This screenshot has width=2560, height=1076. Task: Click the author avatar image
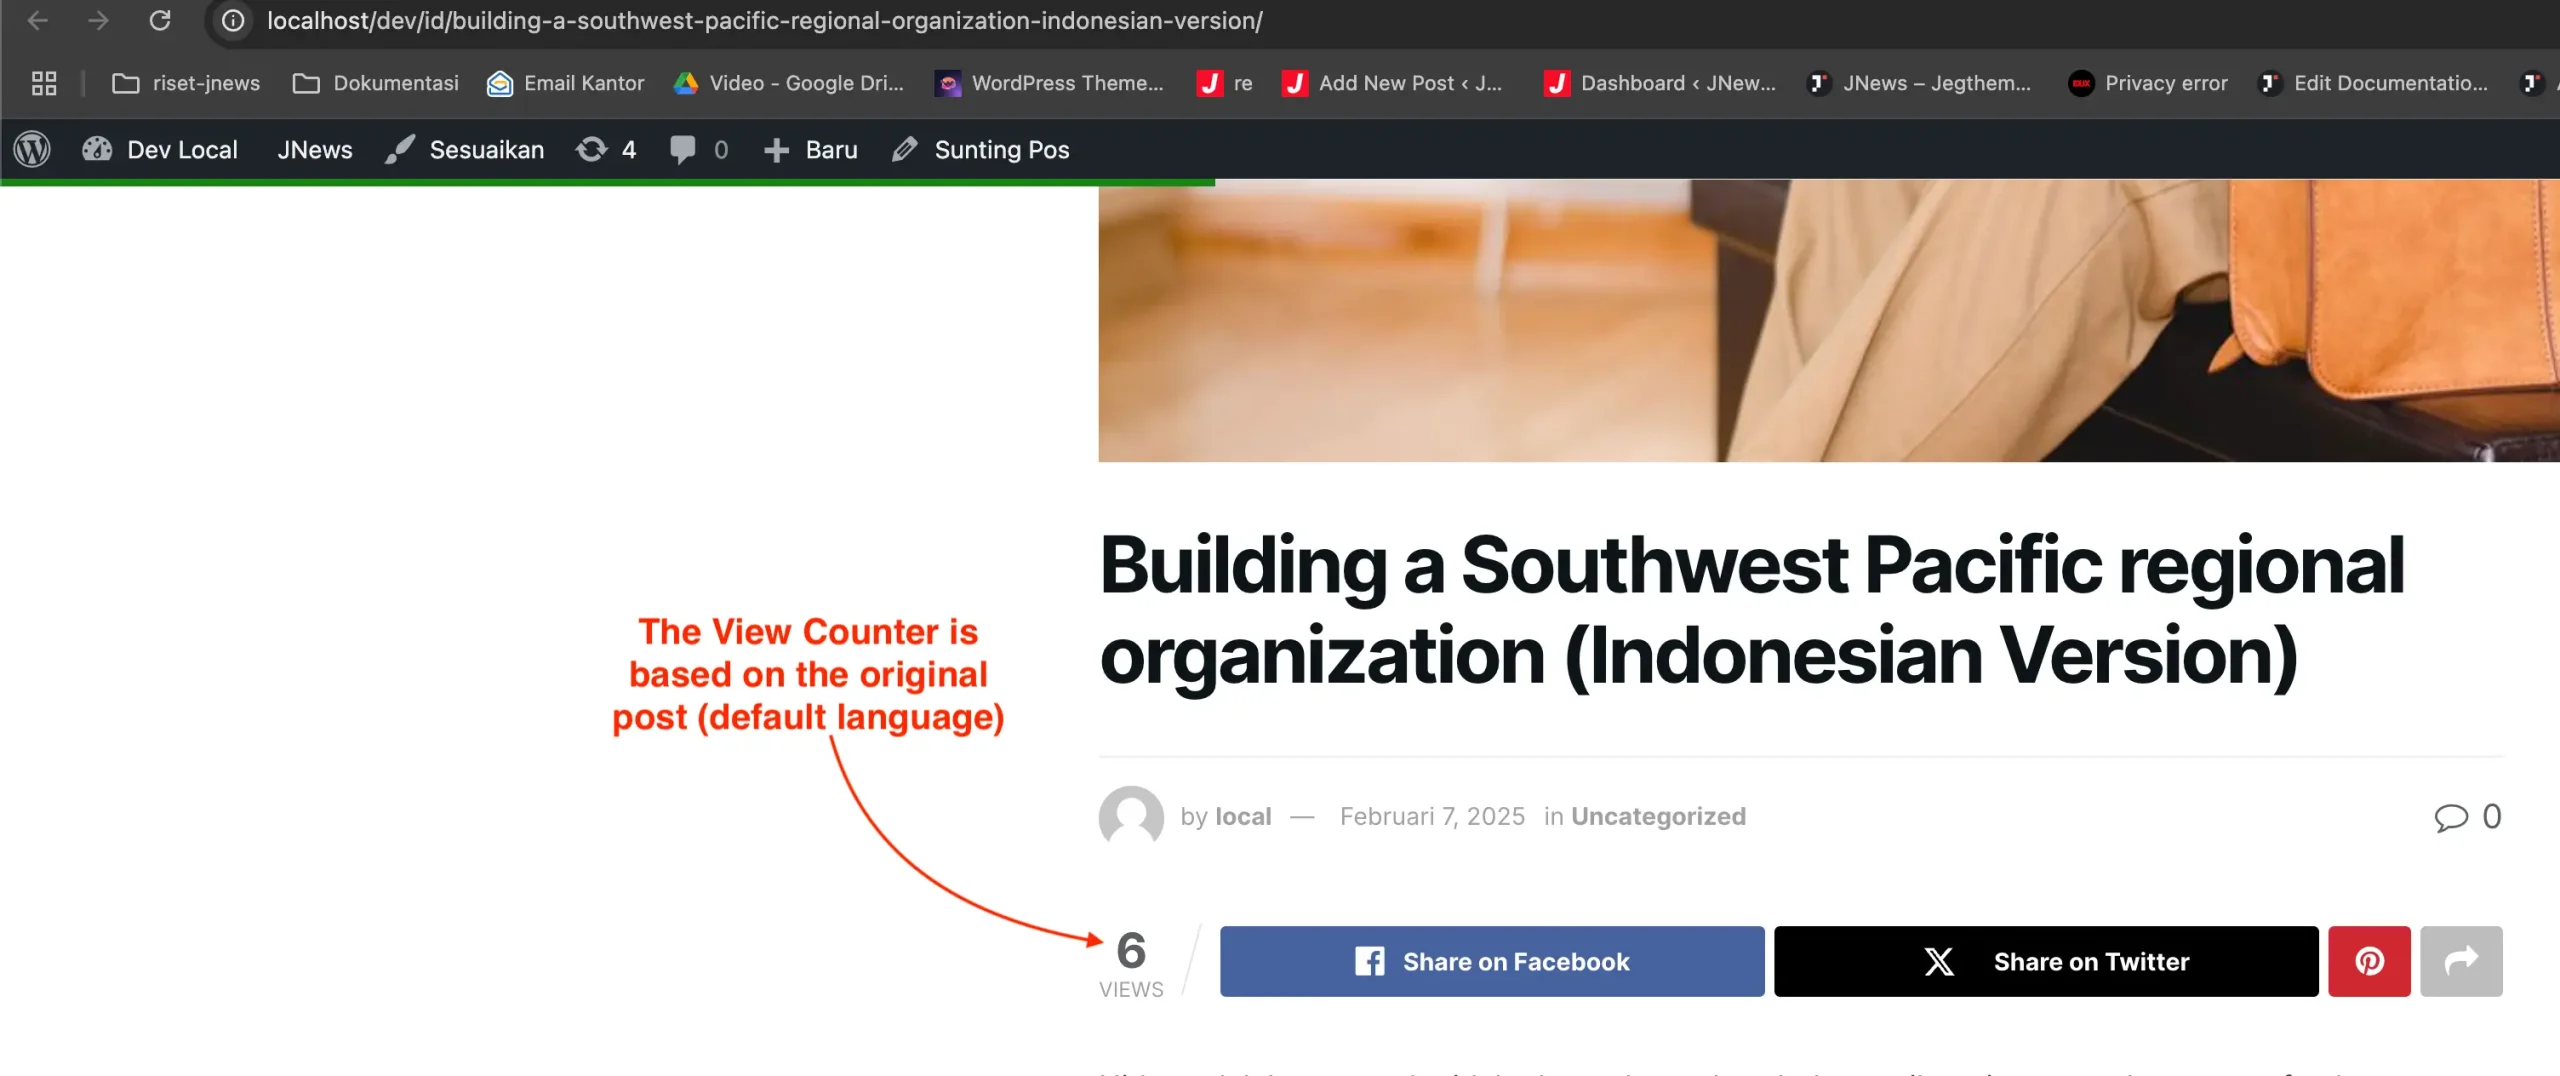(1131, 817)
